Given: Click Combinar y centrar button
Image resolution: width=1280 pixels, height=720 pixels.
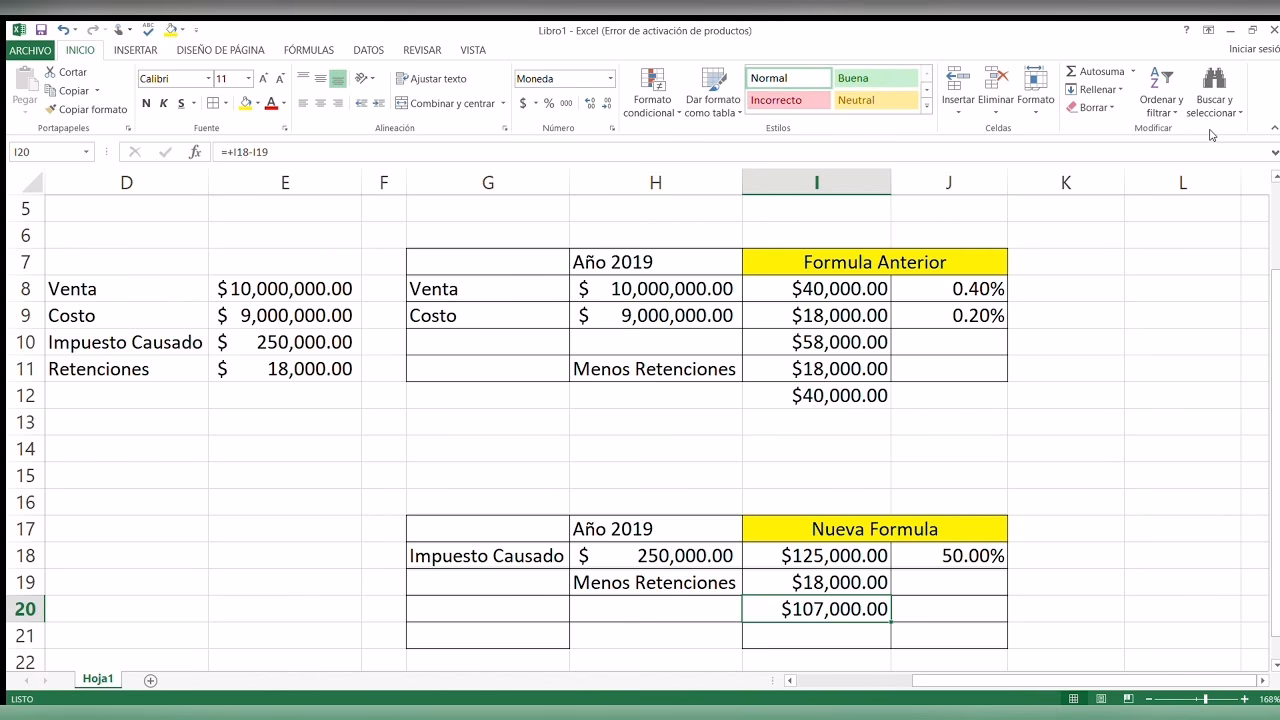Looking at the screenshot, I should tap(444, 103).
